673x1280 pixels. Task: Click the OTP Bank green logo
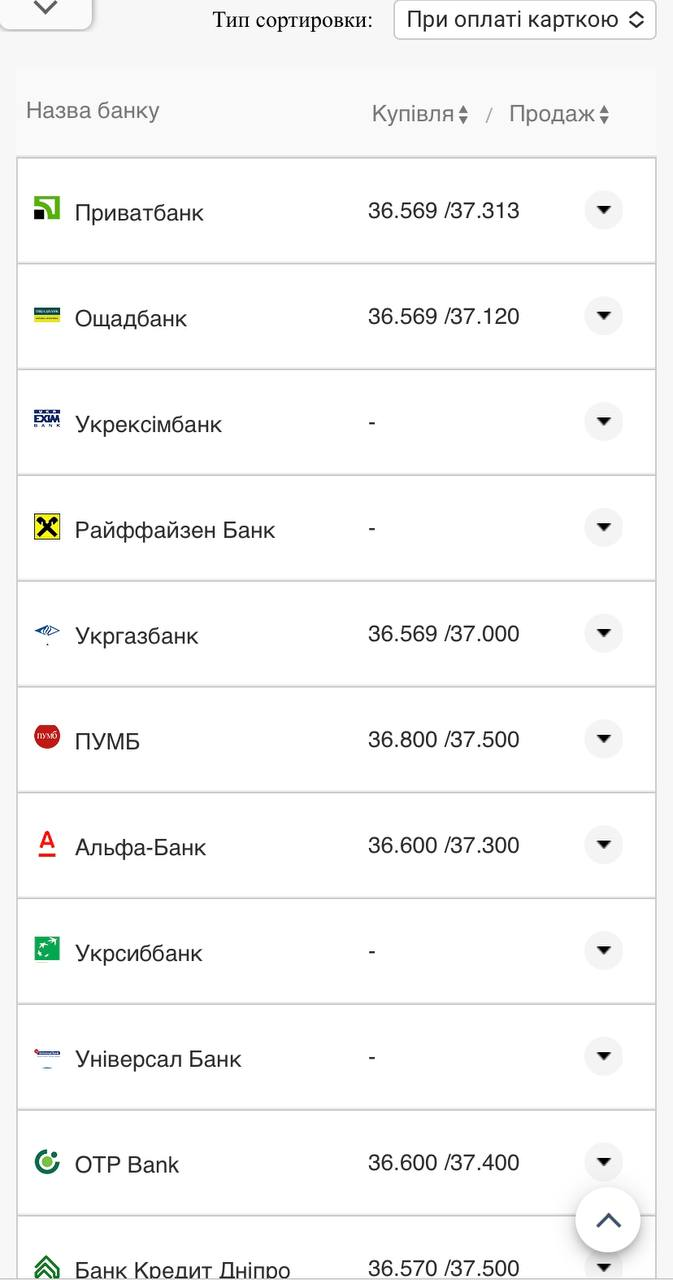click(x=47, y=1161)
